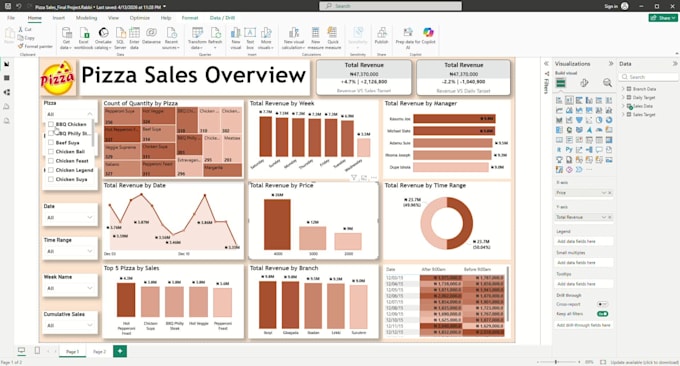
Task: Remove Price field from X-axis
Action: coord(610,193)
